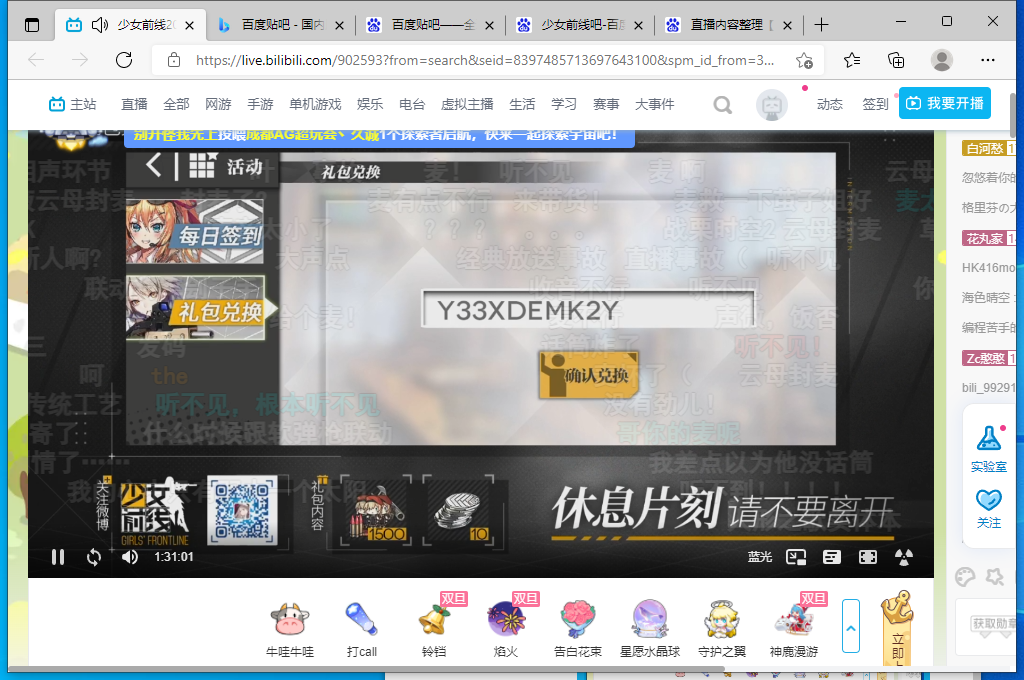Click the horizontal page scrollbar
This screenshot has width=1024, height=680.
click(366, 668)
